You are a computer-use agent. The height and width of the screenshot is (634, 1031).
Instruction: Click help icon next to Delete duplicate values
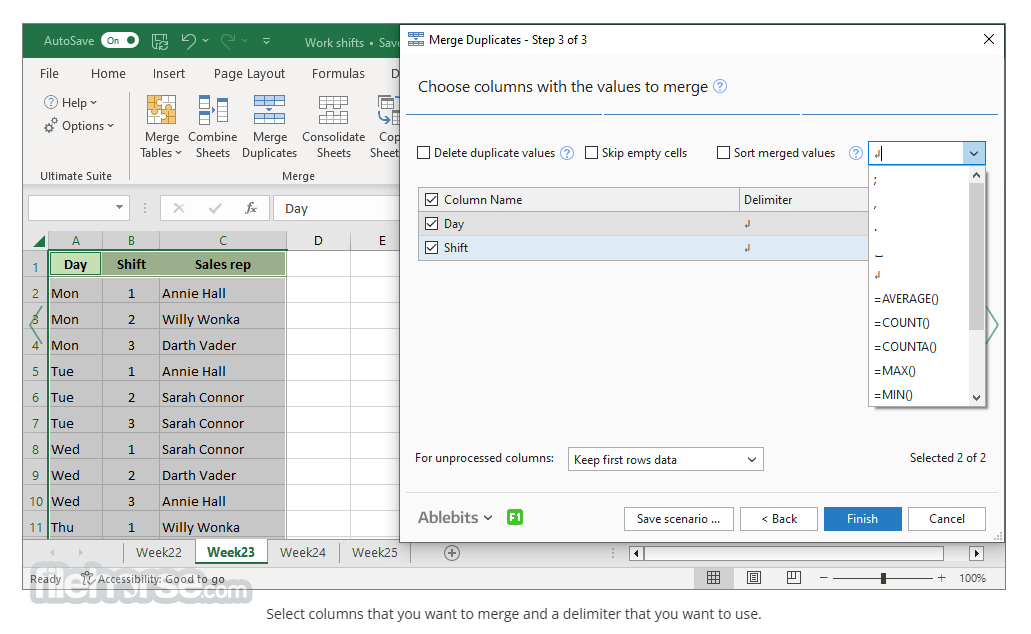pos(567,153)
